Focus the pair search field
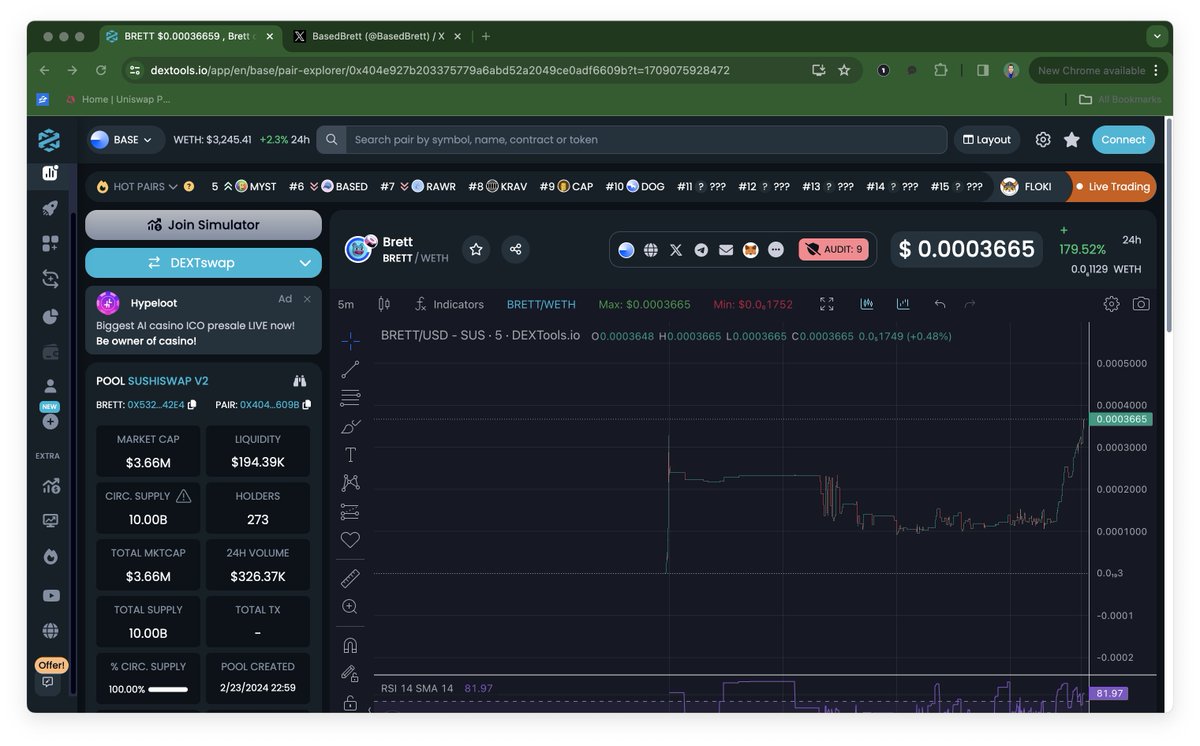 [646, 140]
